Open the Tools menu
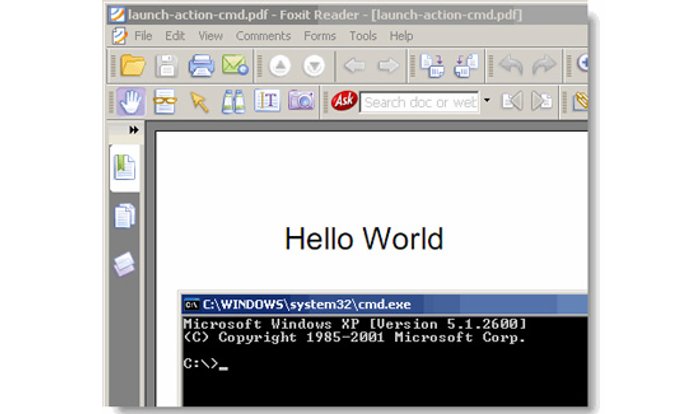 363,36
